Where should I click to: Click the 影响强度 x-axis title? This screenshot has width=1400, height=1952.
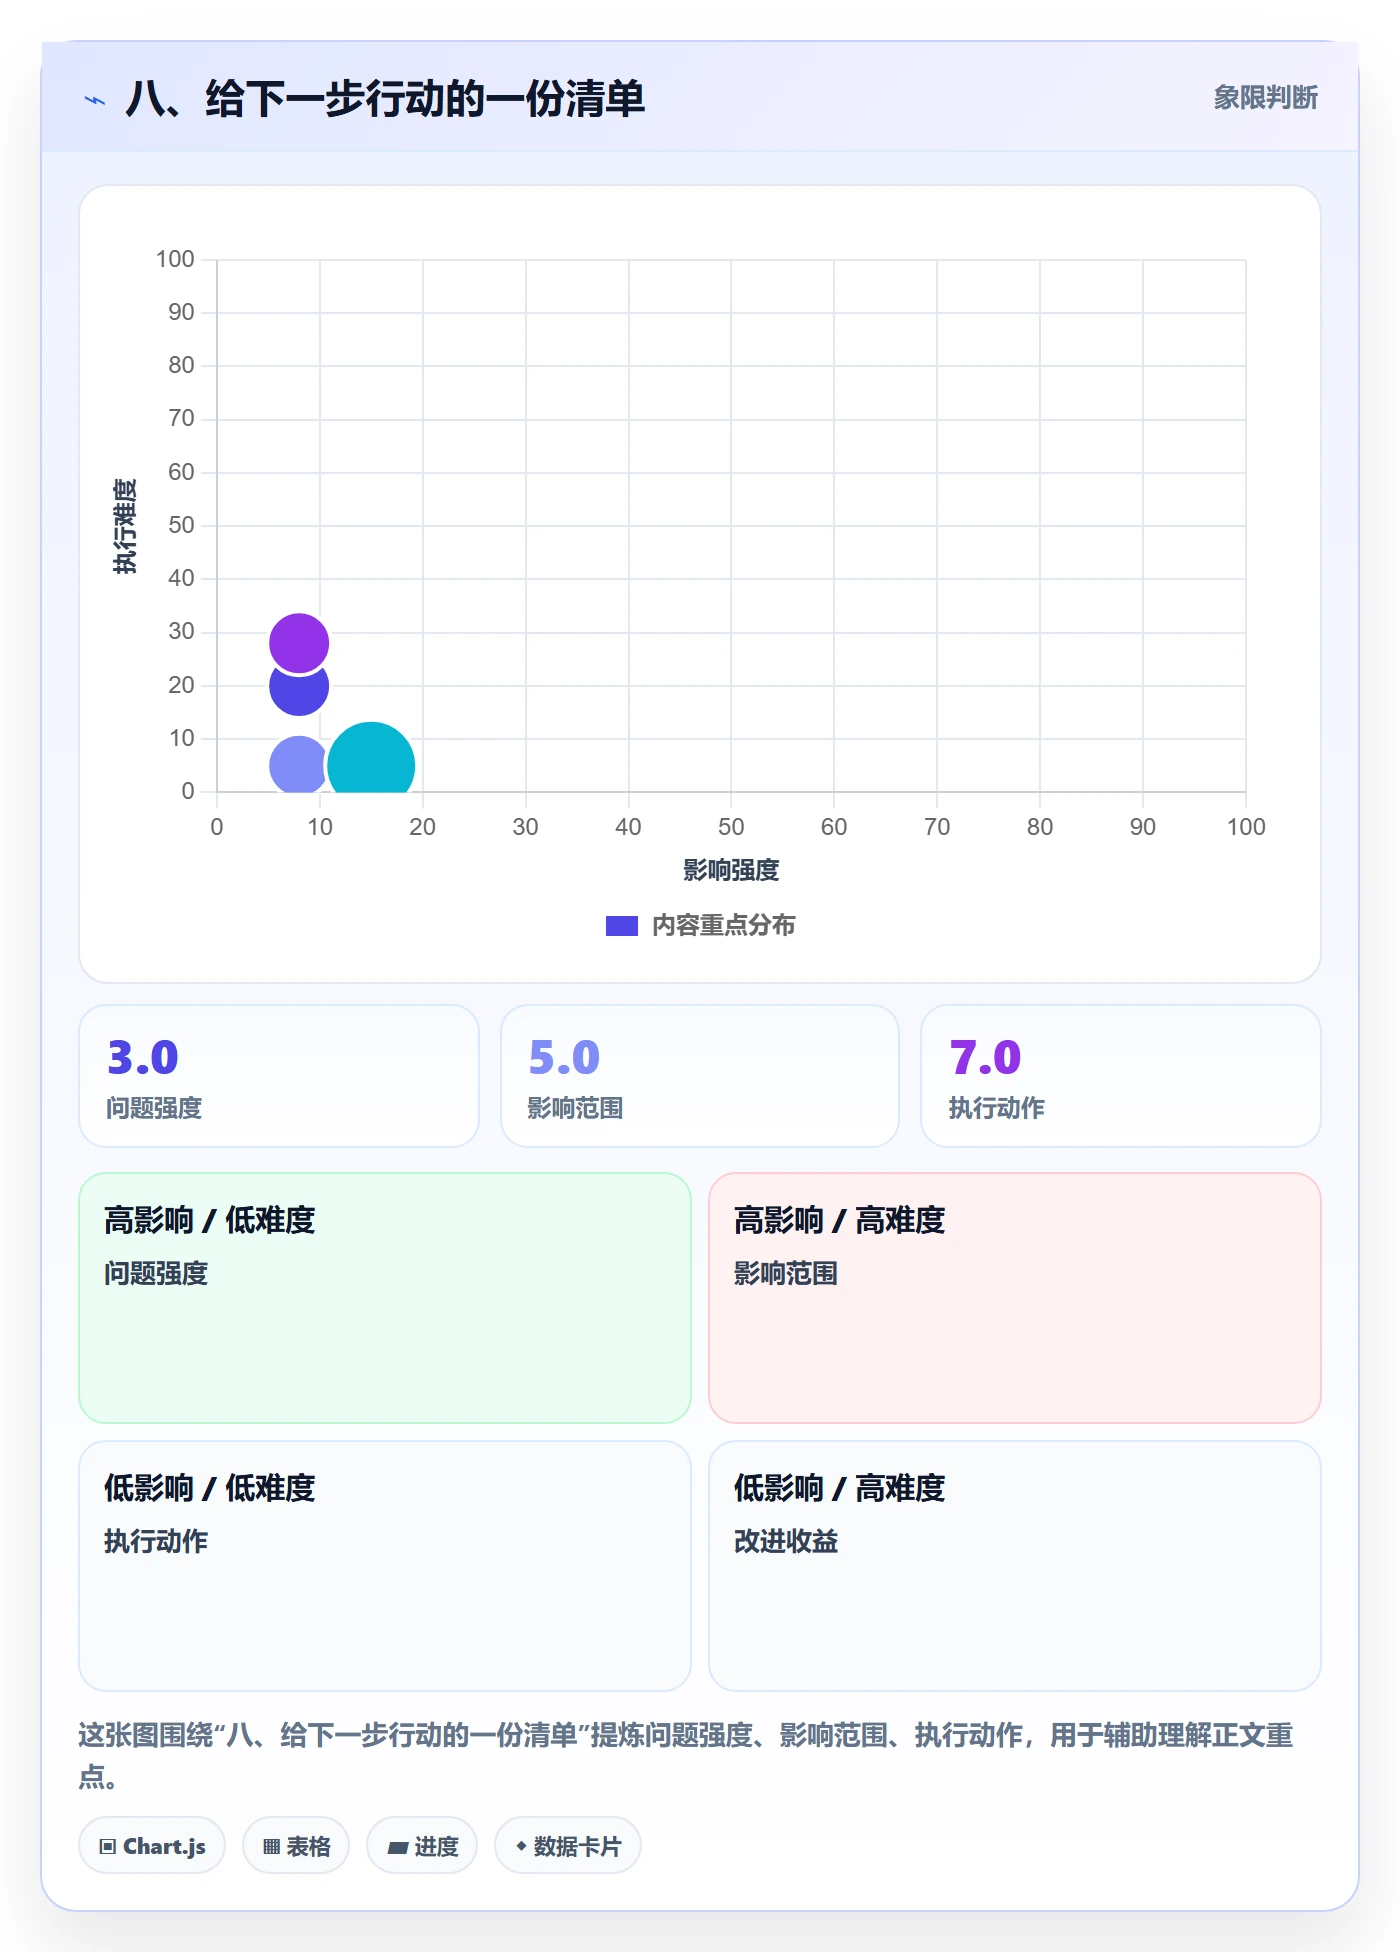pos(731,870)
